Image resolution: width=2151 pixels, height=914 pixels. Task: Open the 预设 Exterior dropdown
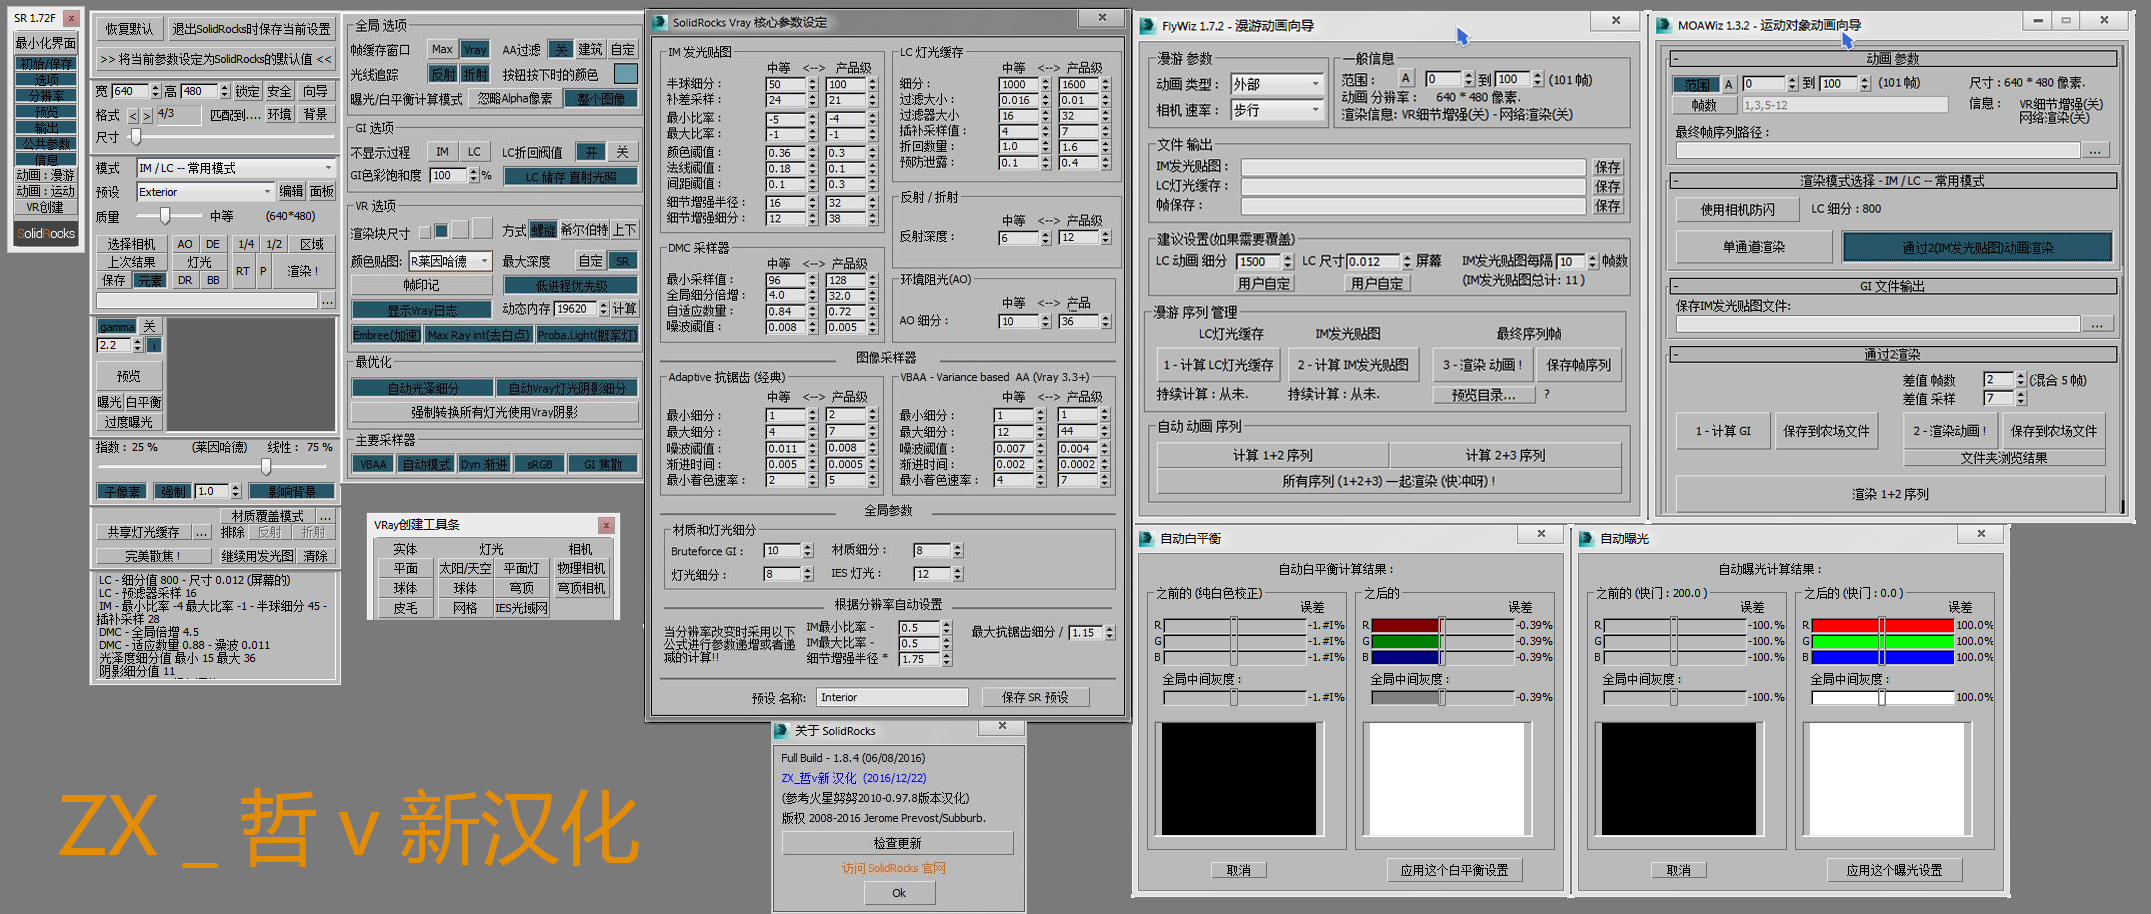click(205, 192)
